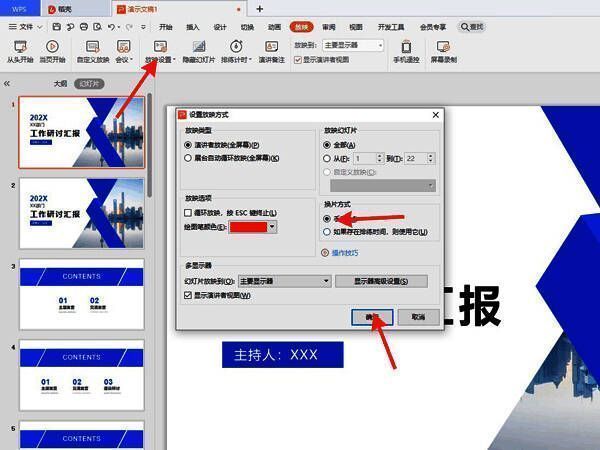Enable the 循环放映 loop-until-ESC checkbox
The height and width of the screenshot is (450, 600).
[x=188, y=212]
